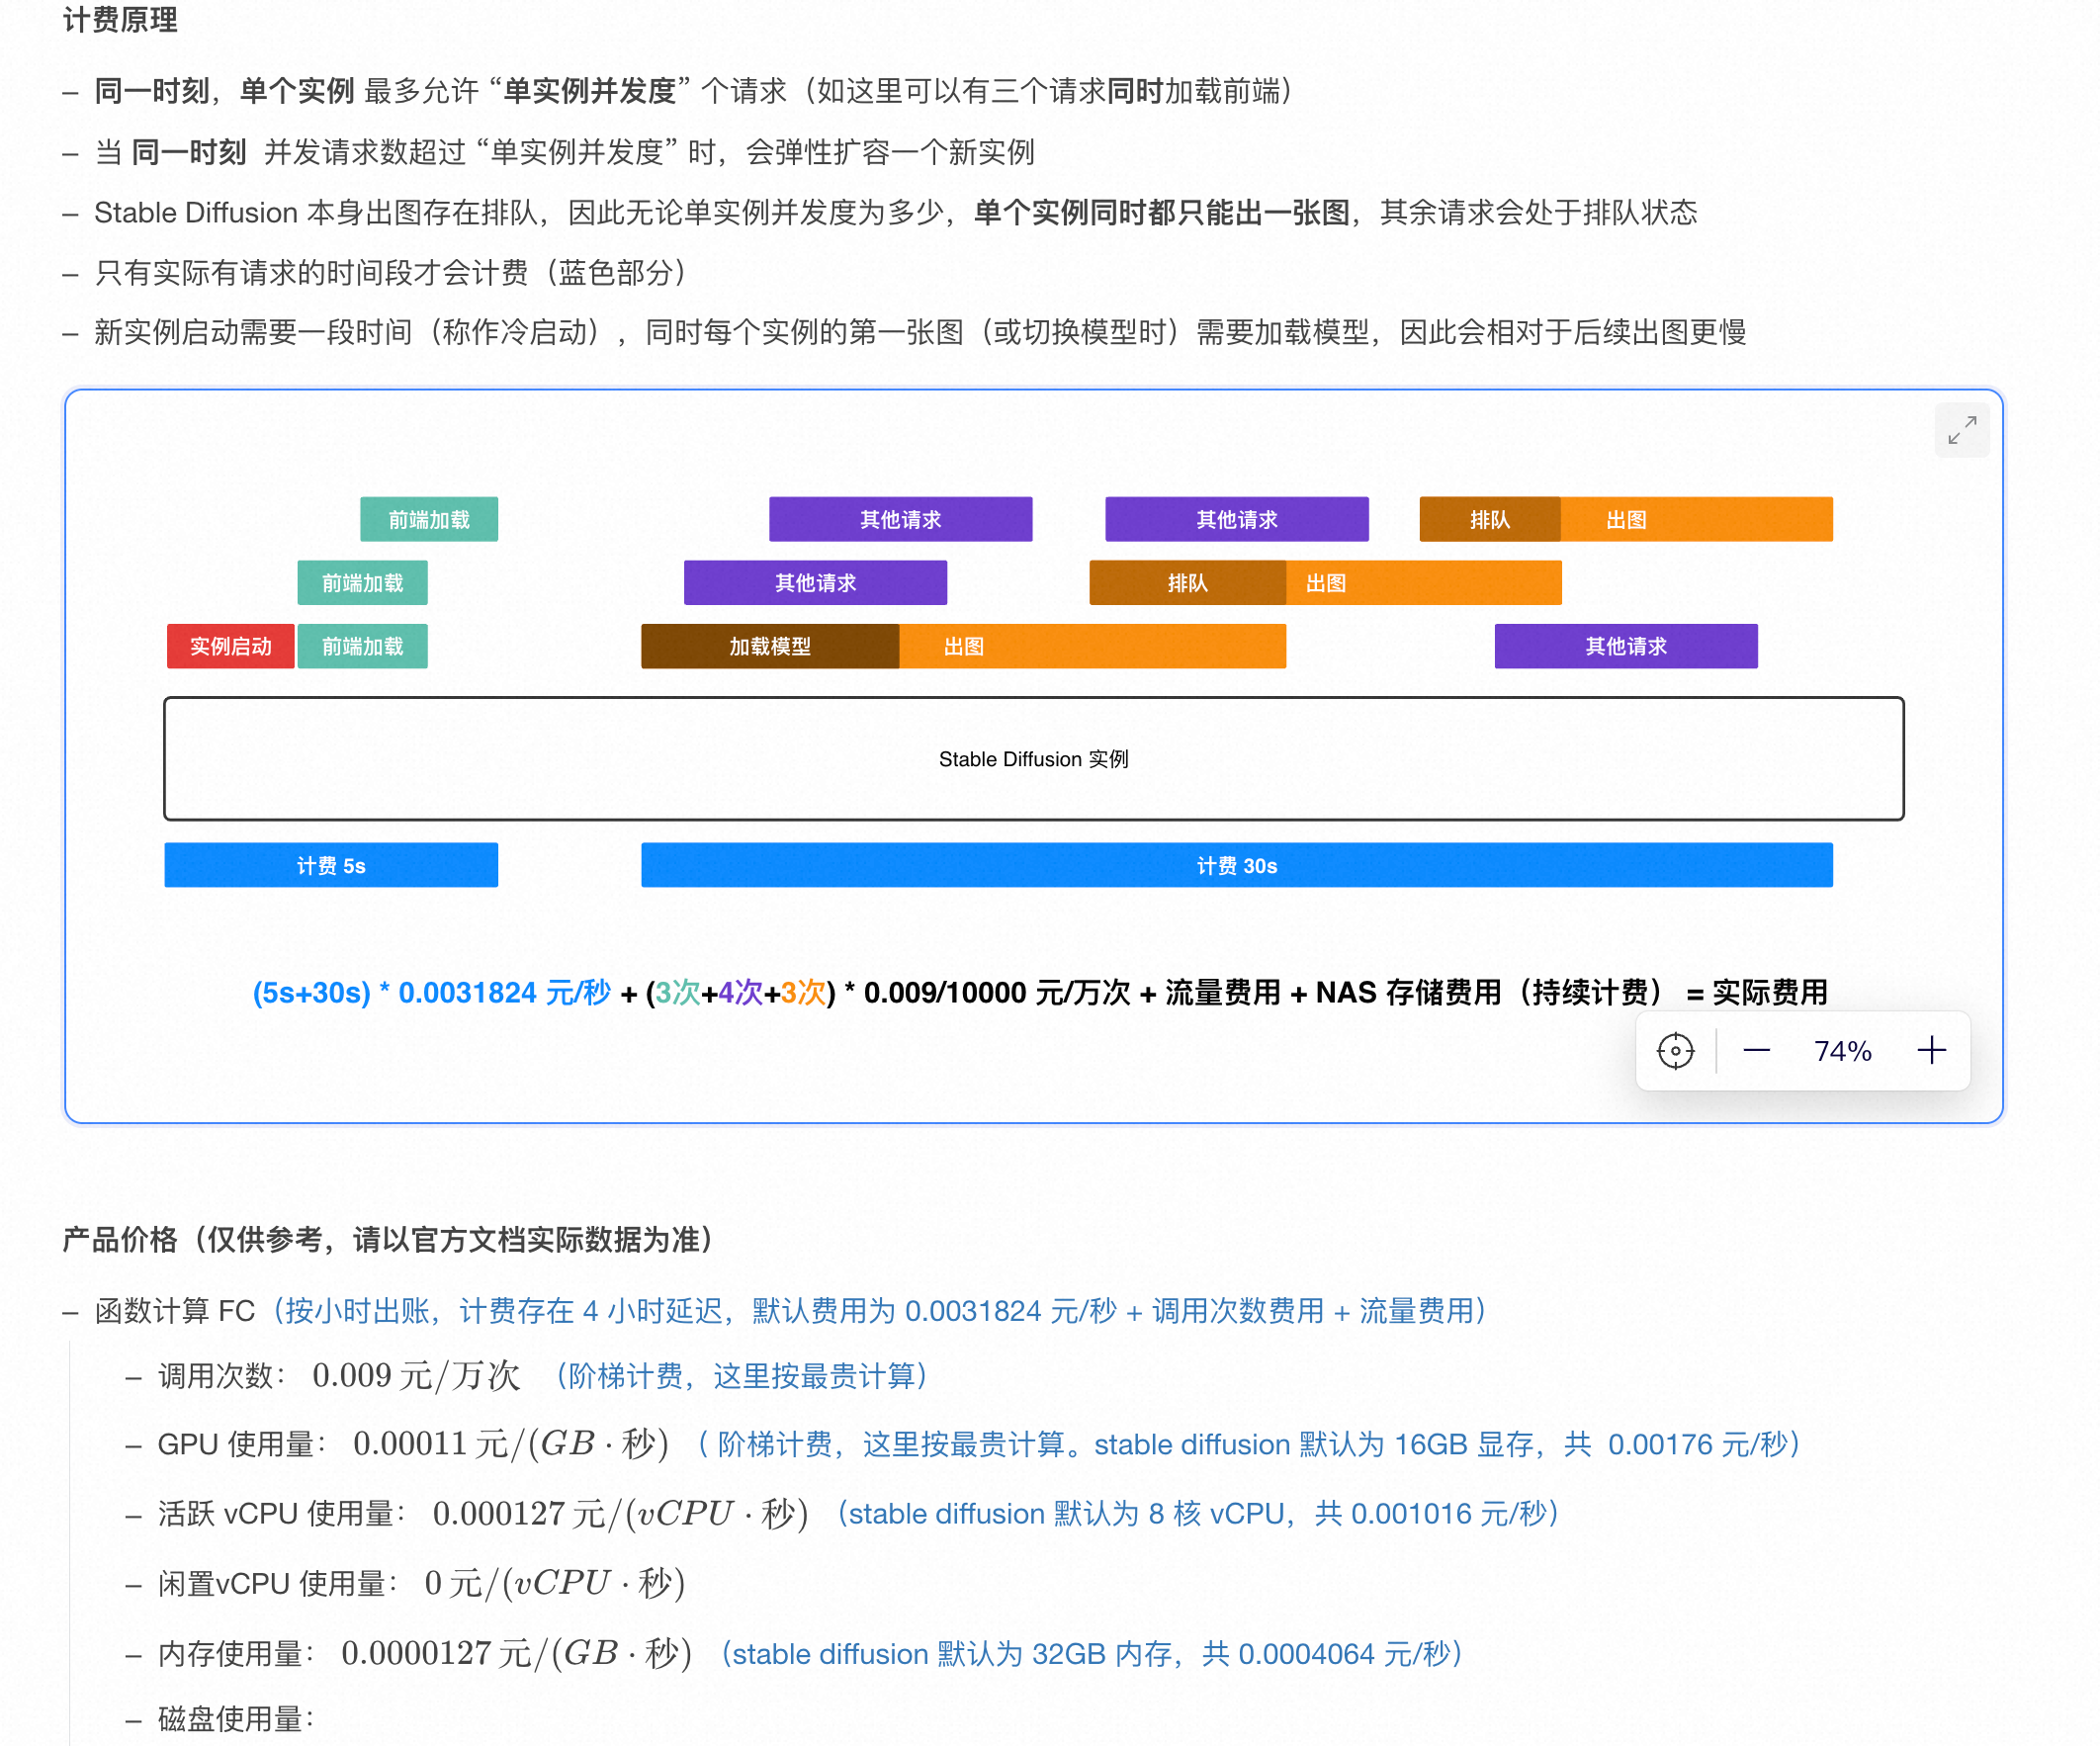Click the line about 弹性扩容一个新实例
Screen dimensions: 2100x1746
(564, 152)
